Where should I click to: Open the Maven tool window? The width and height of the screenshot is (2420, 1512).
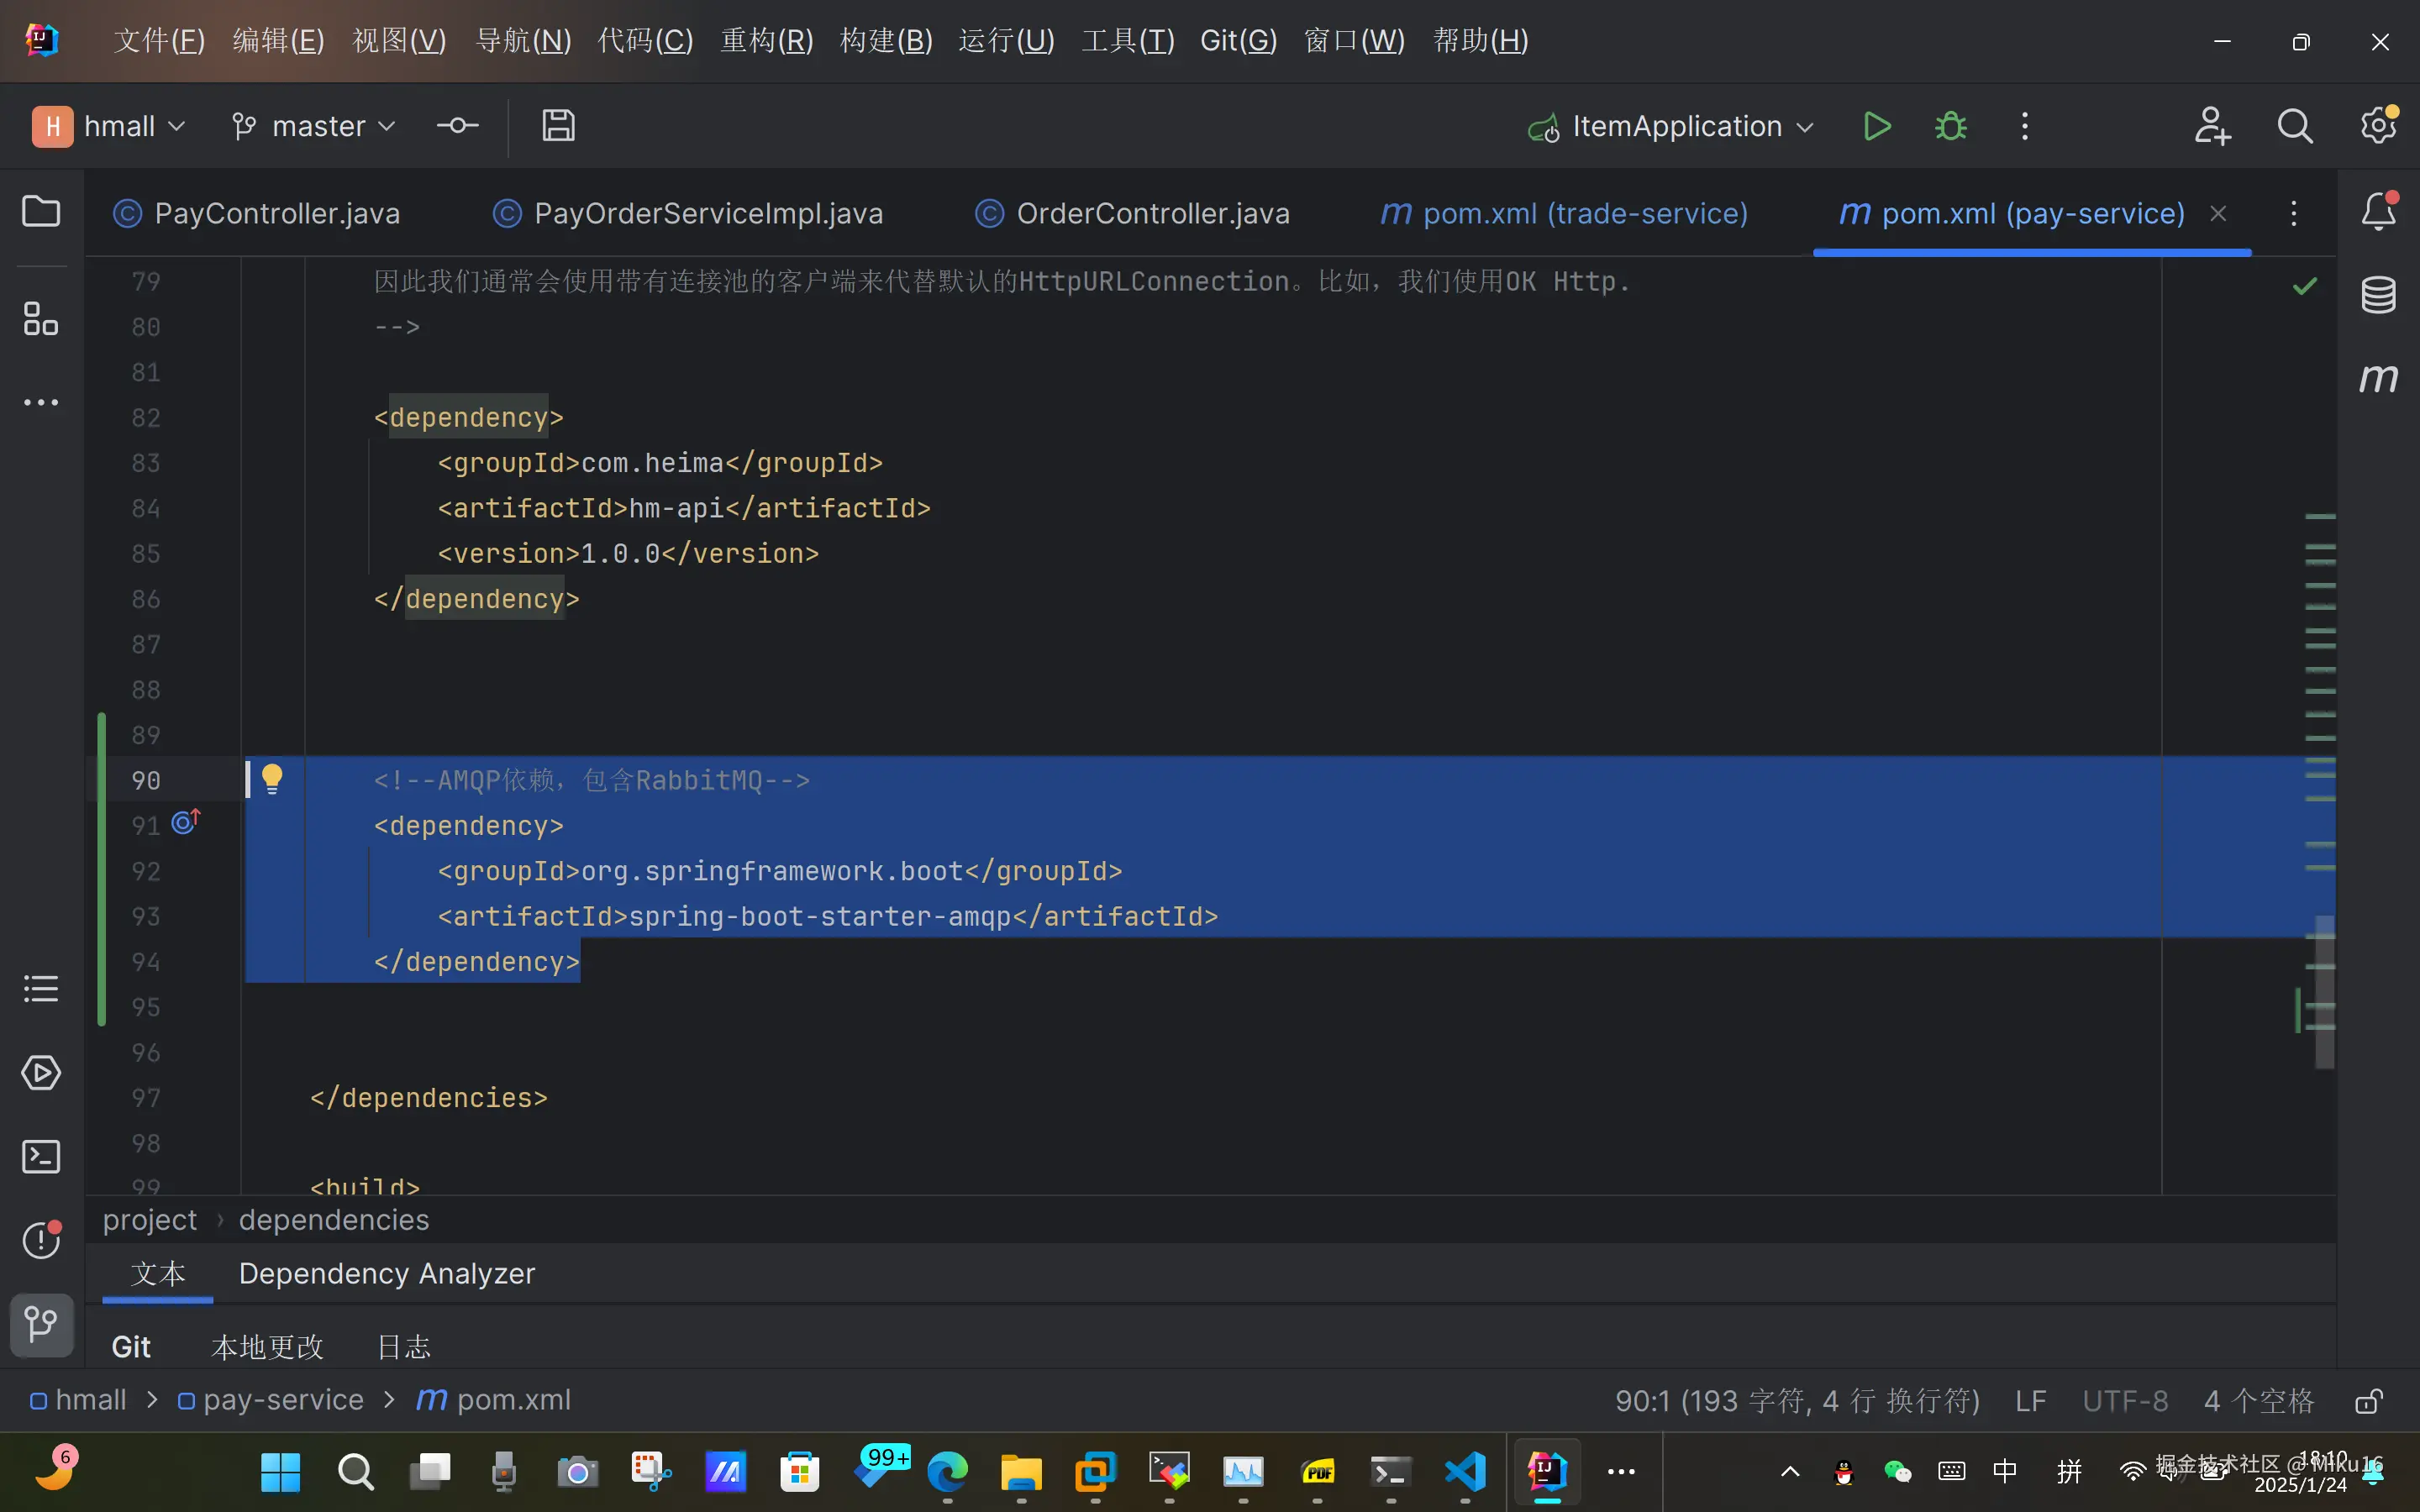(2378, 378)
